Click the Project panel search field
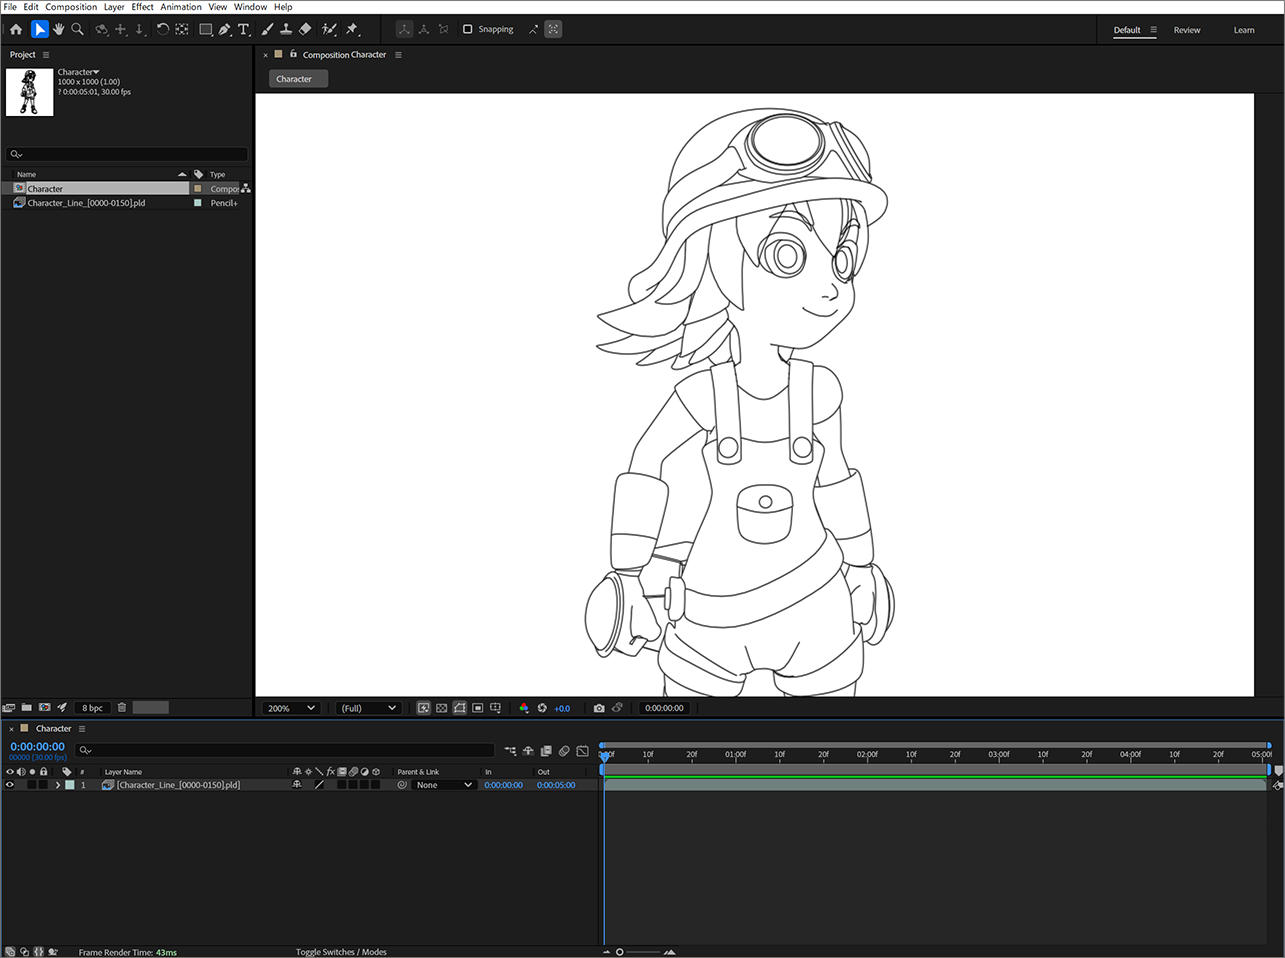Image resolution: width=1285 pixels, height=958 pixels. click(127, 154)
